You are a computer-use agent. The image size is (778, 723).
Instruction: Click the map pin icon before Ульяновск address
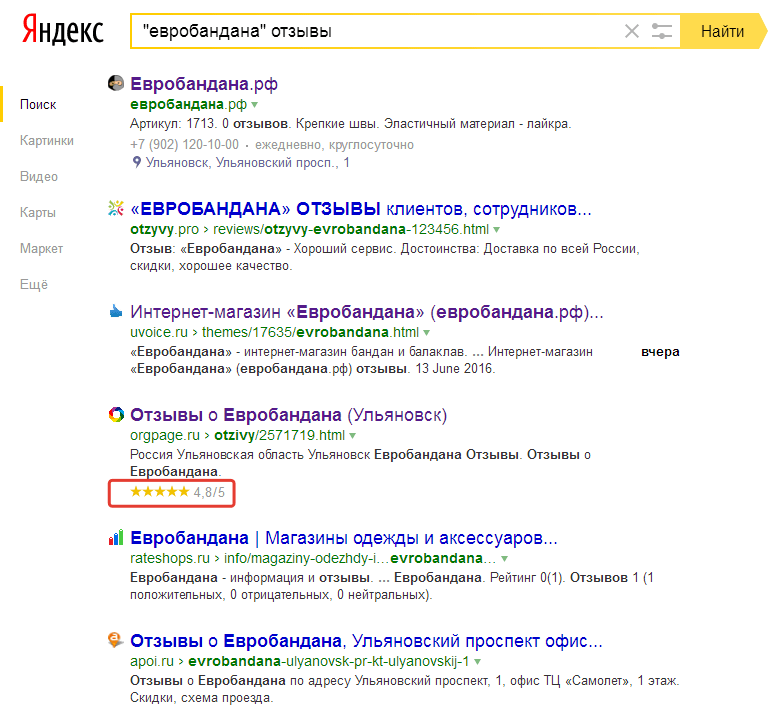point(137,162)
